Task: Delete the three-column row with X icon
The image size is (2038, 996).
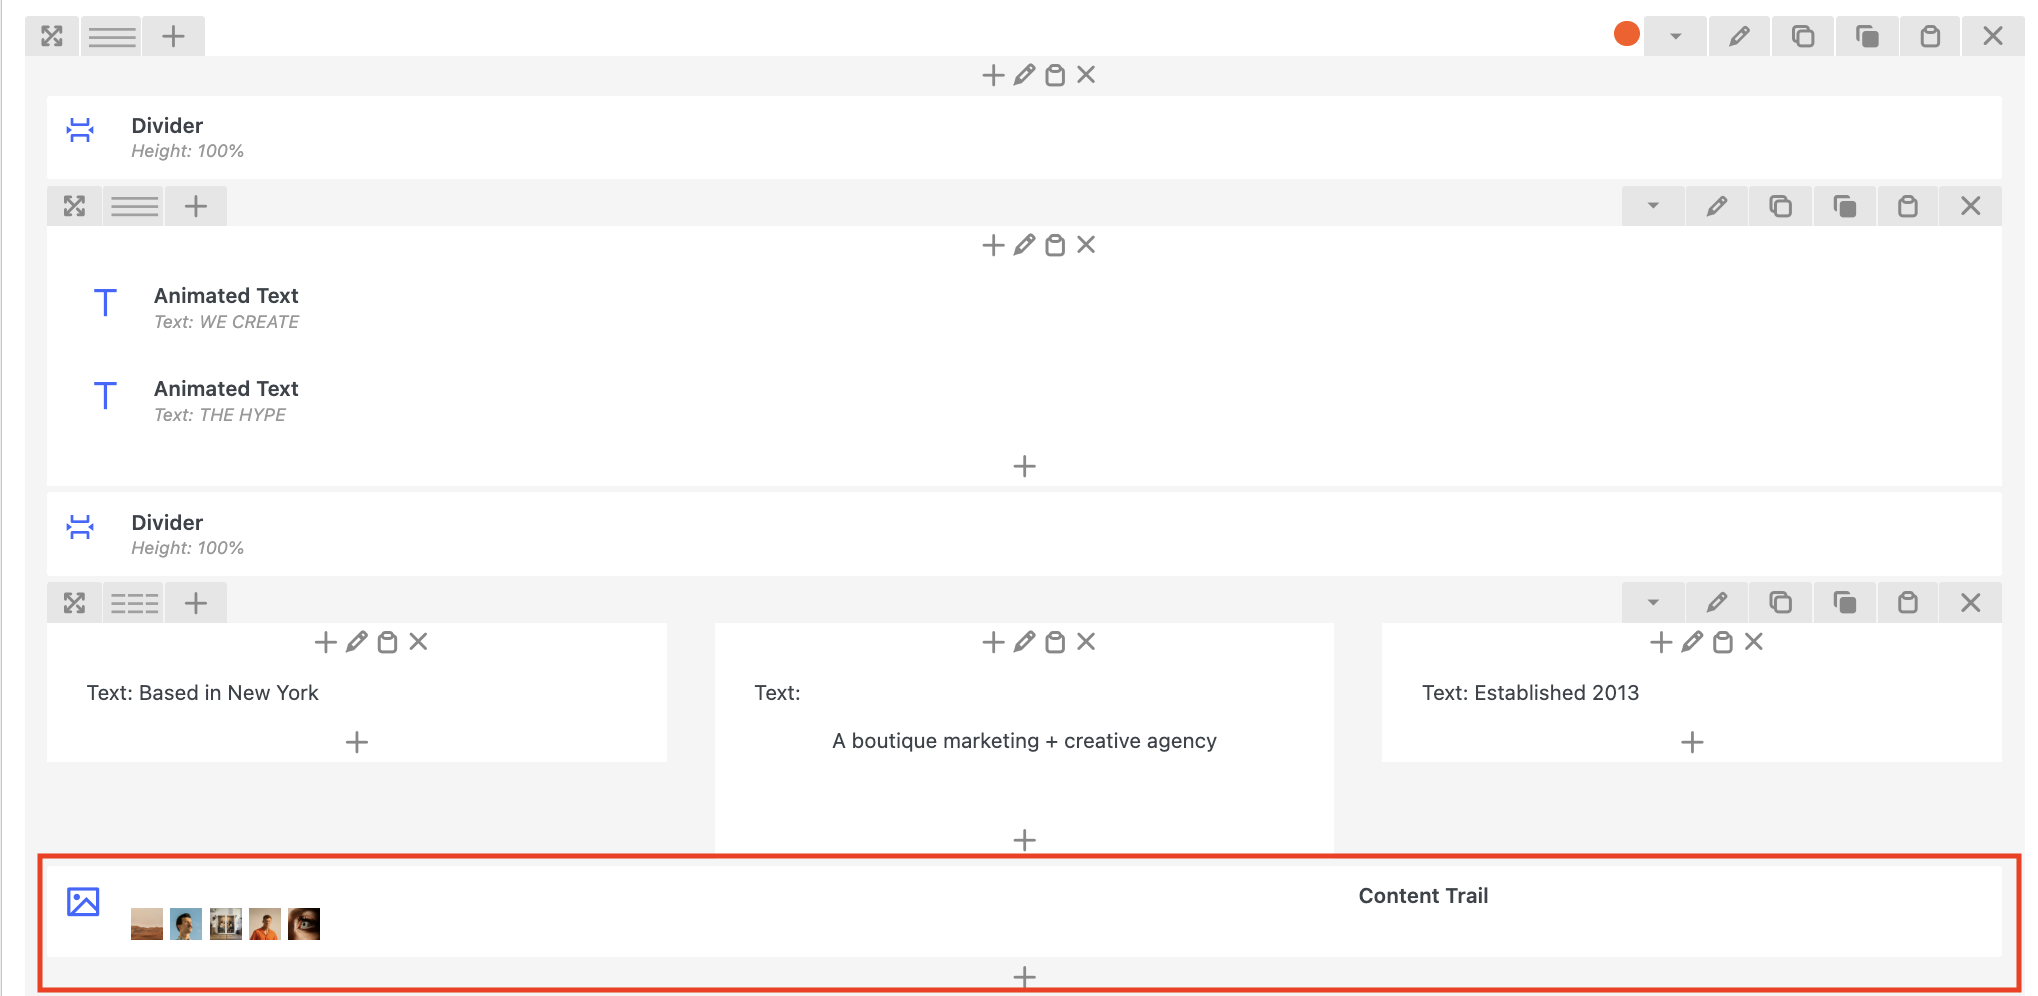Action: (1970, 603)
